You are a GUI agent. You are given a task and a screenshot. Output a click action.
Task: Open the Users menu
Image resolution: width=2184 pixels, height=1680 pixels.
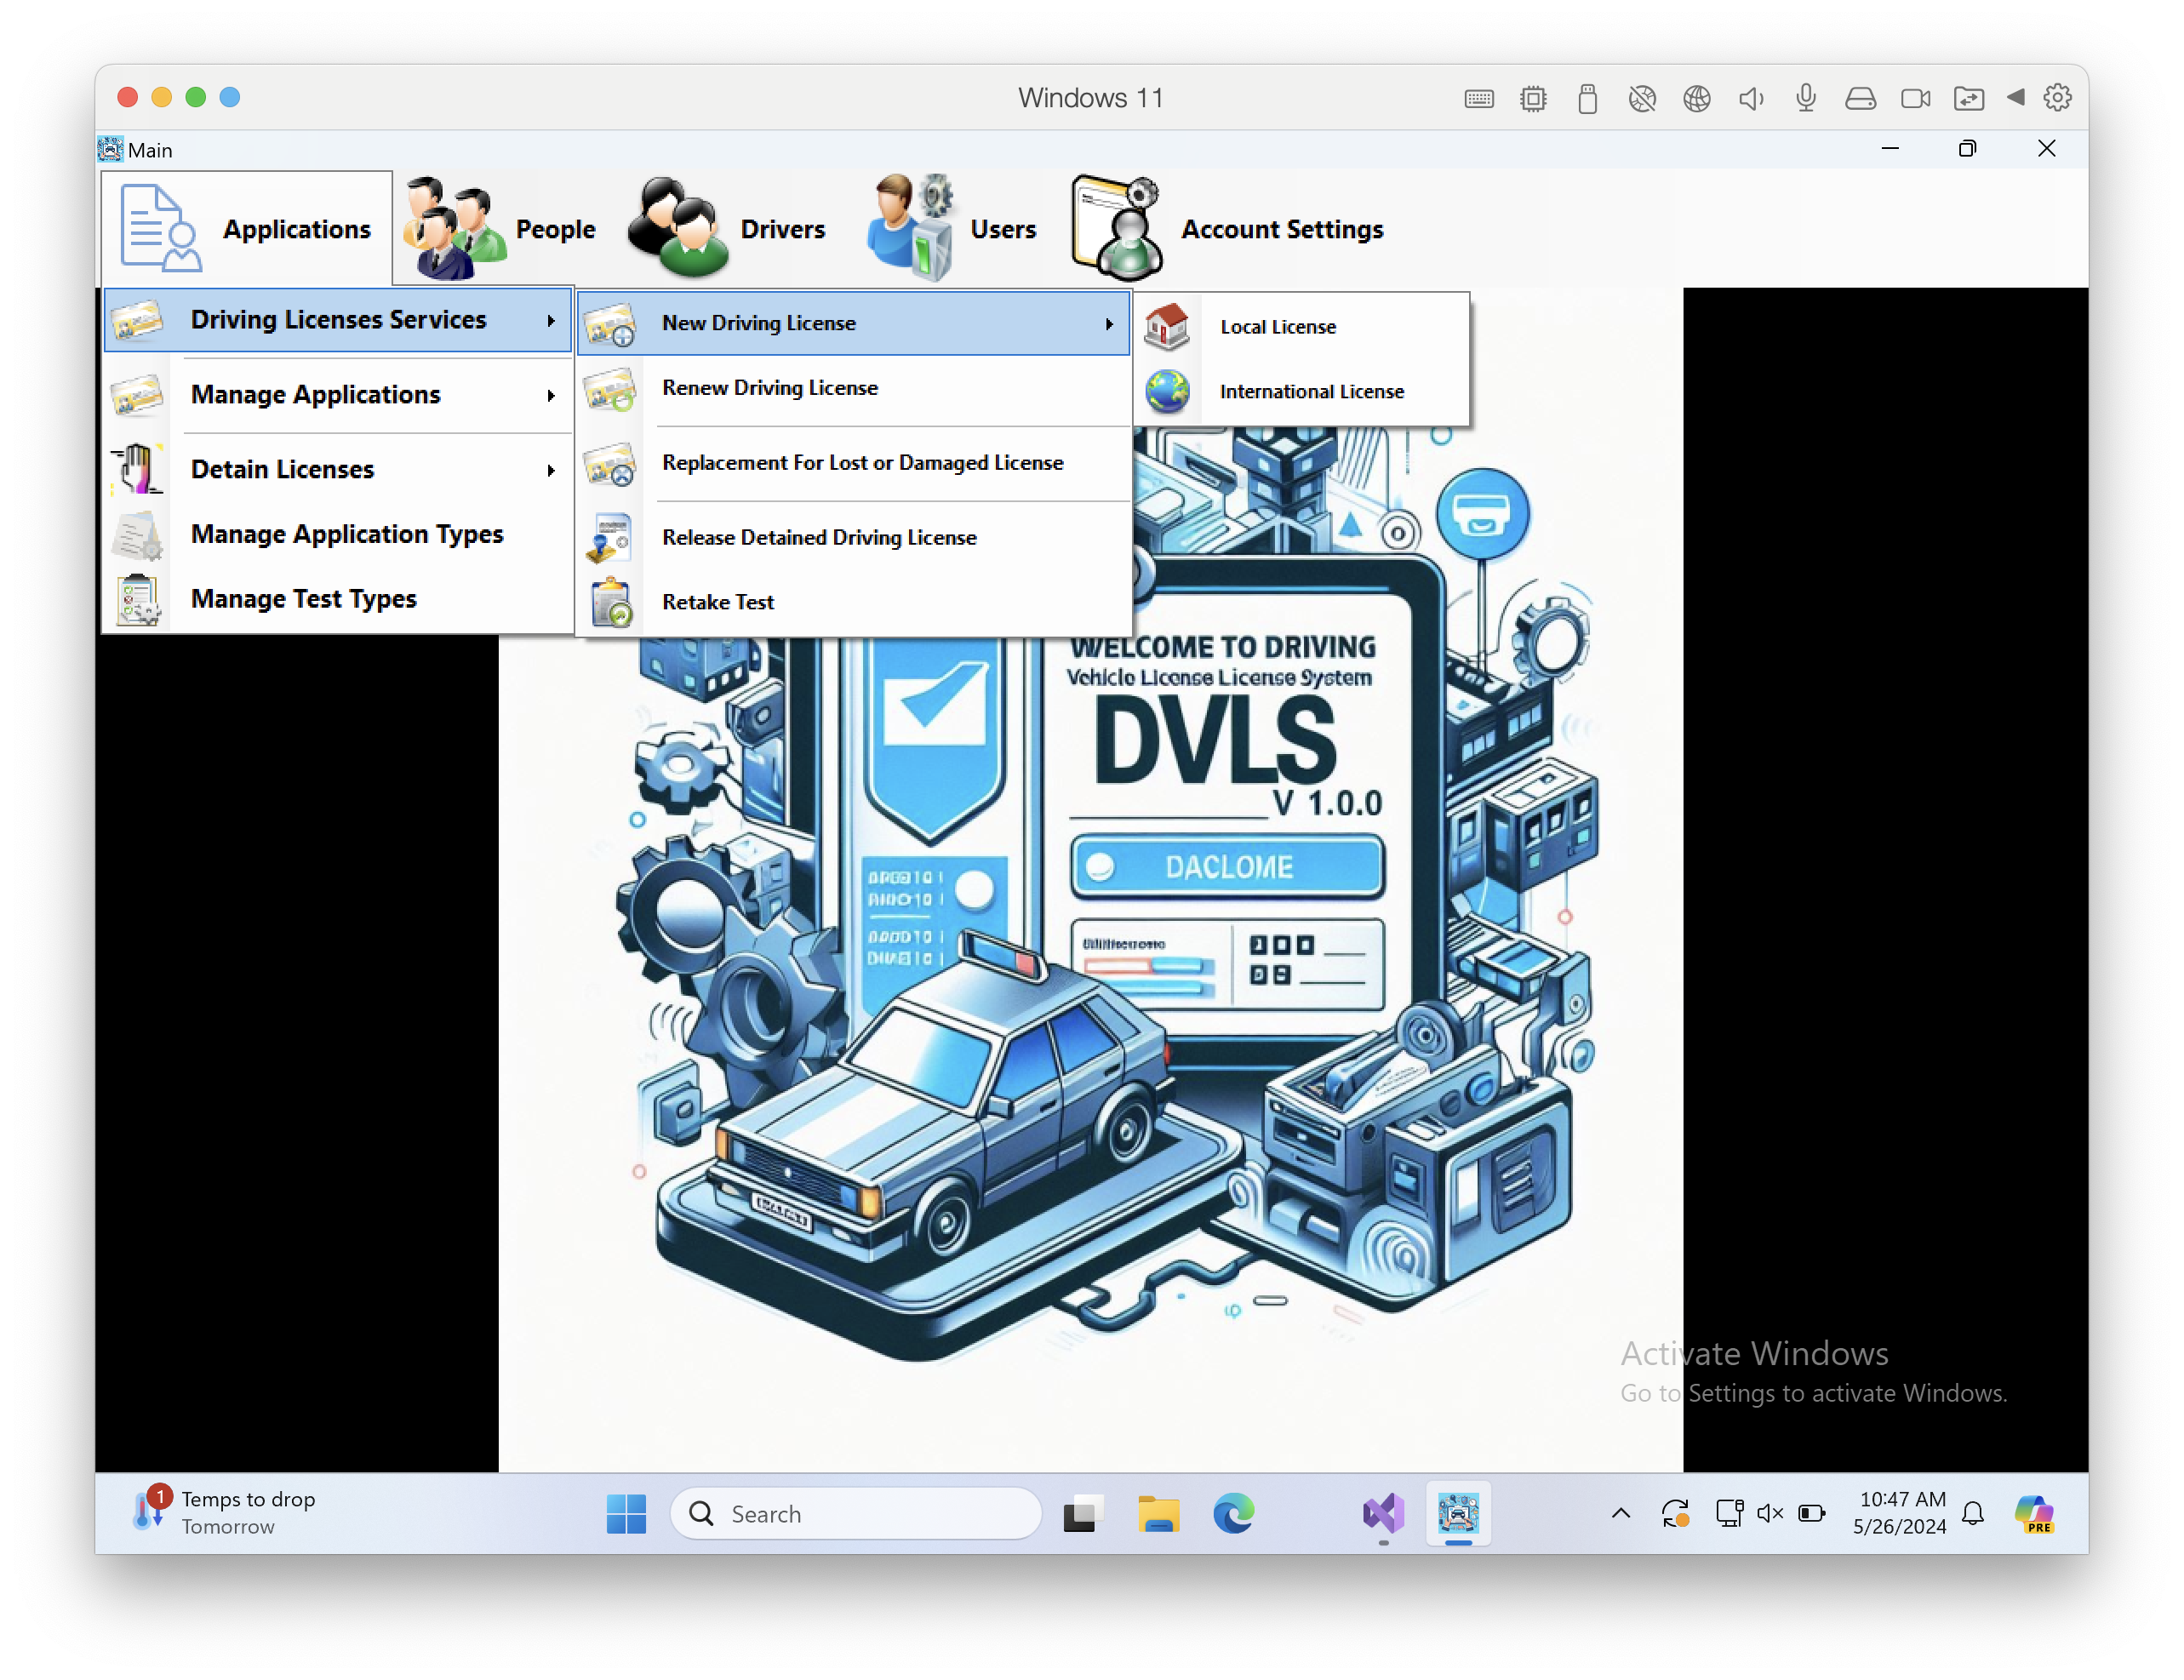952,229
